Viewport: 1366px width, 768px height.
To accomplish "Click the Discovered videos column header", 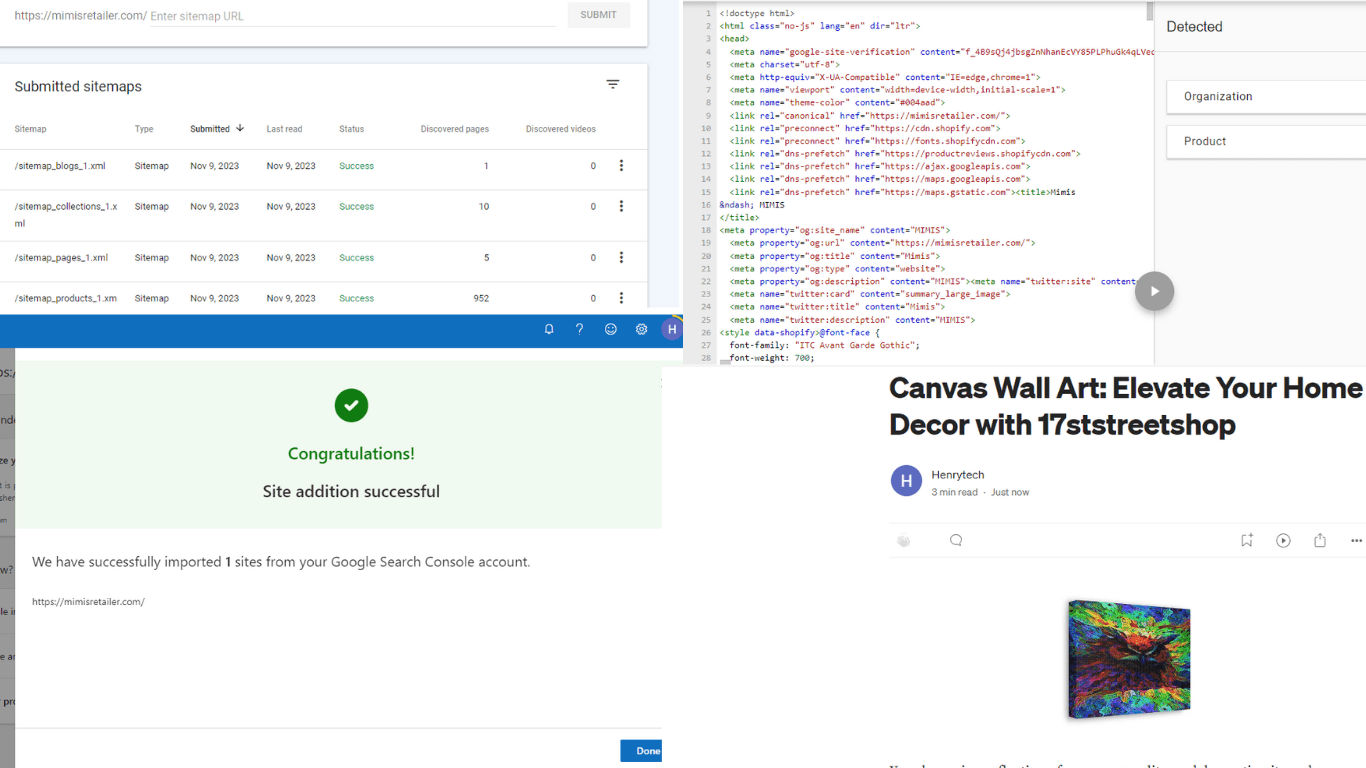I will point(561,129).
